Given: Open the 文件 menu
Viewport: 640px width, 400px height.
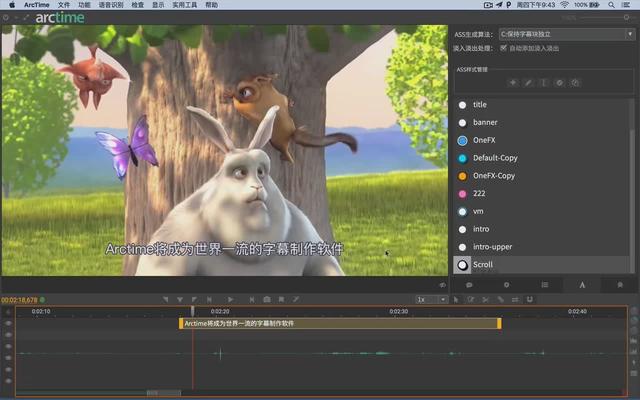Looking at the screenshot, I should 64,5.
